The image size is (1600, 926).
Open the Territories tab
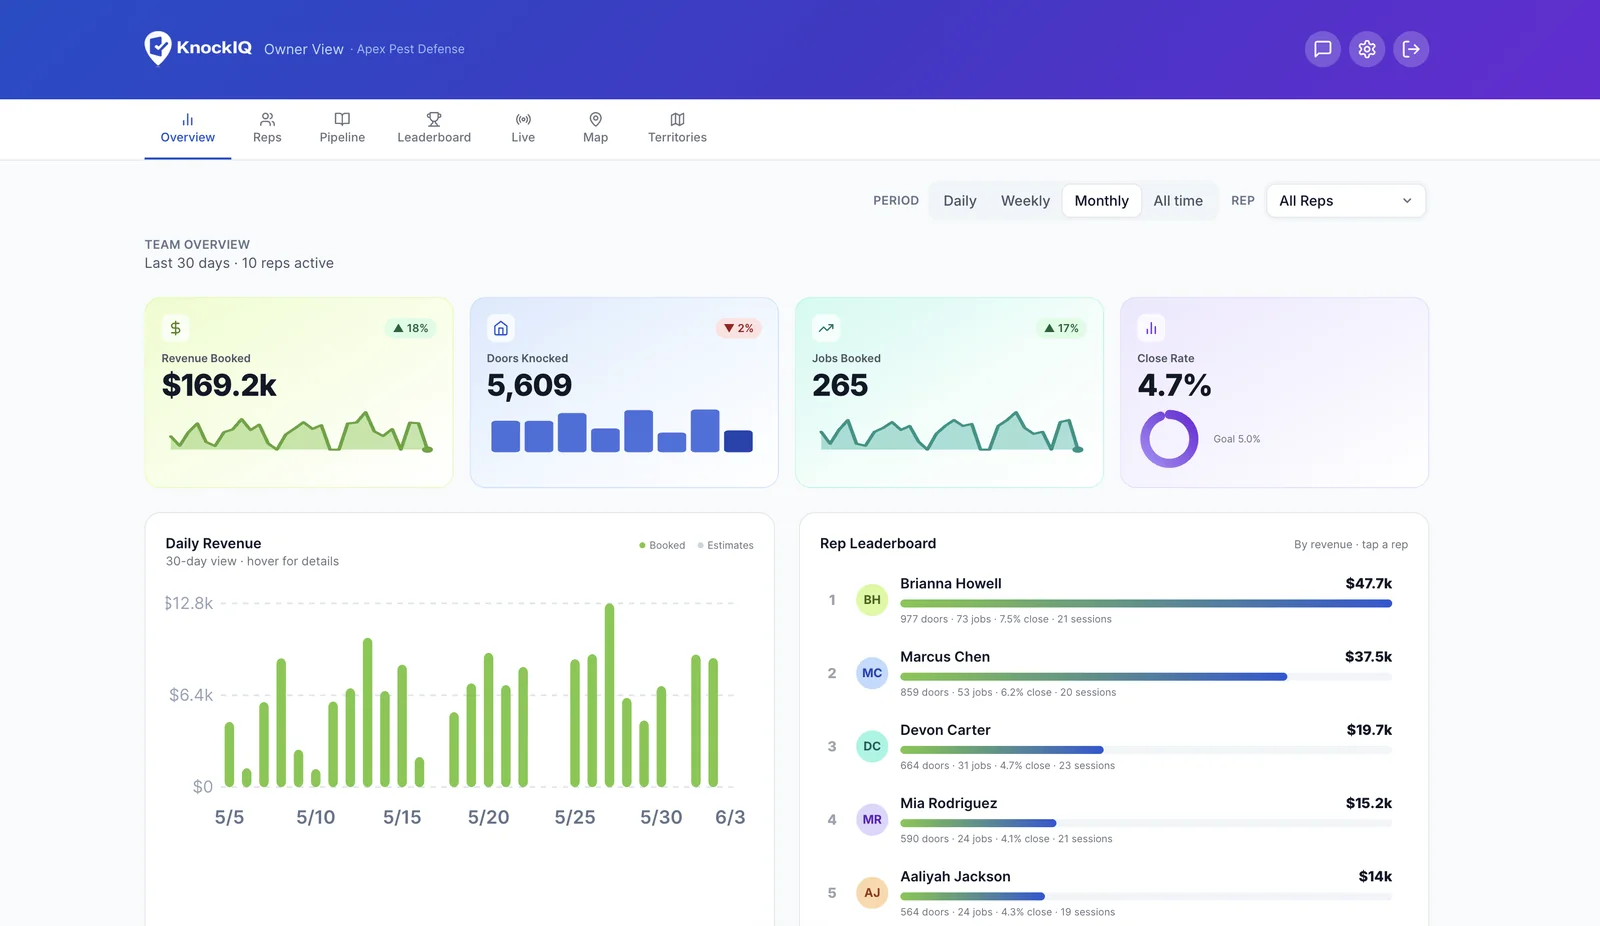pyautogui.click(x=677, y=129)
